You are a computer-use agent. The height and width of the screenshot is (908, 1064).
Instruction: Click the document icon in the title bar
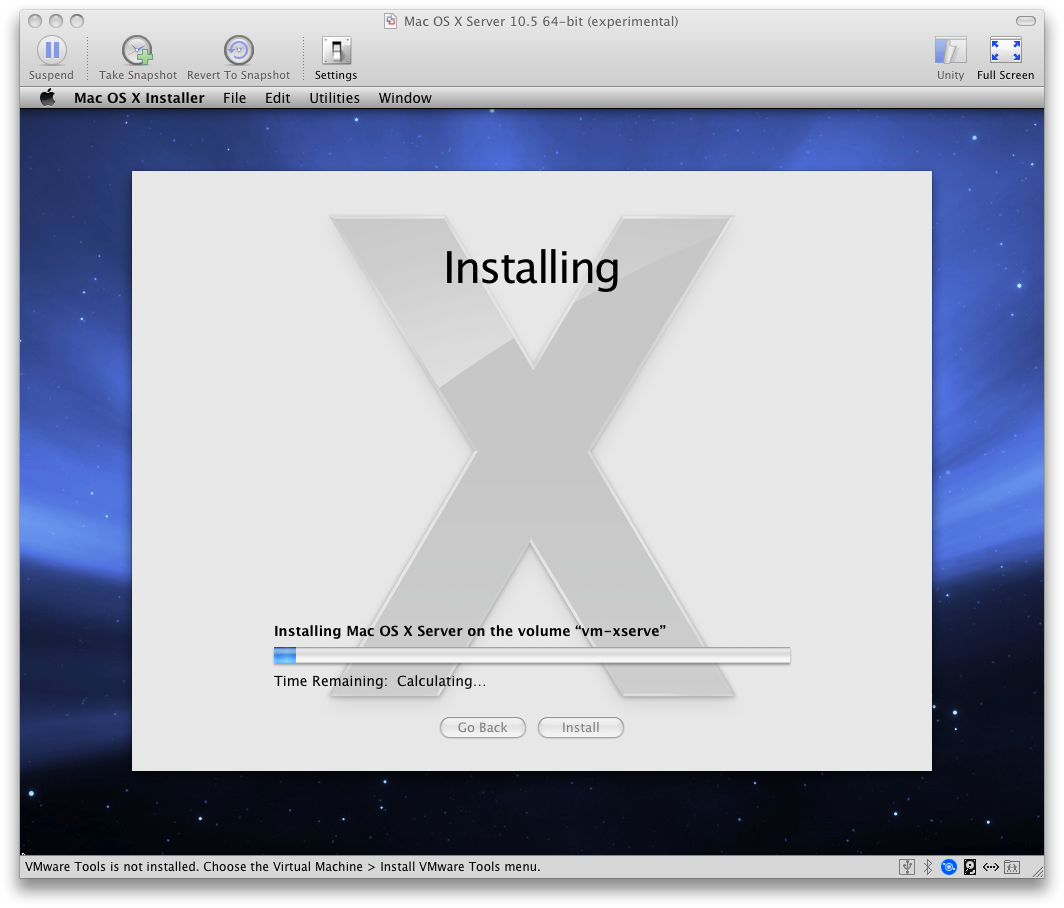coord(390,21)
